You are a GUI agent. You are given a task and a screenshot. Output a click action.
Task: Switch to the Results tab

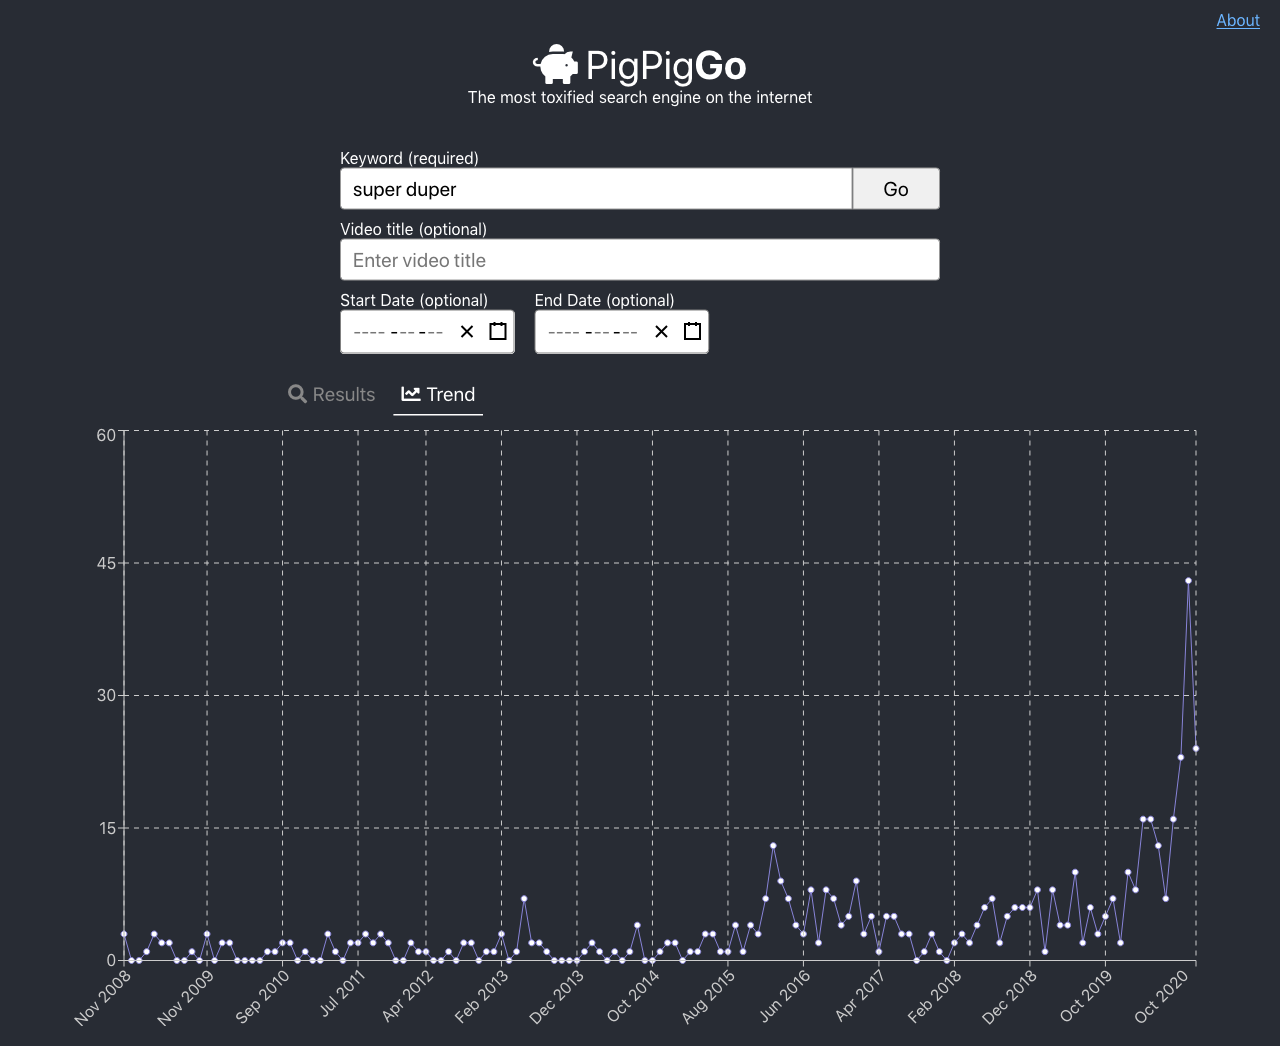pyautogui.click(x=332, y=394)
